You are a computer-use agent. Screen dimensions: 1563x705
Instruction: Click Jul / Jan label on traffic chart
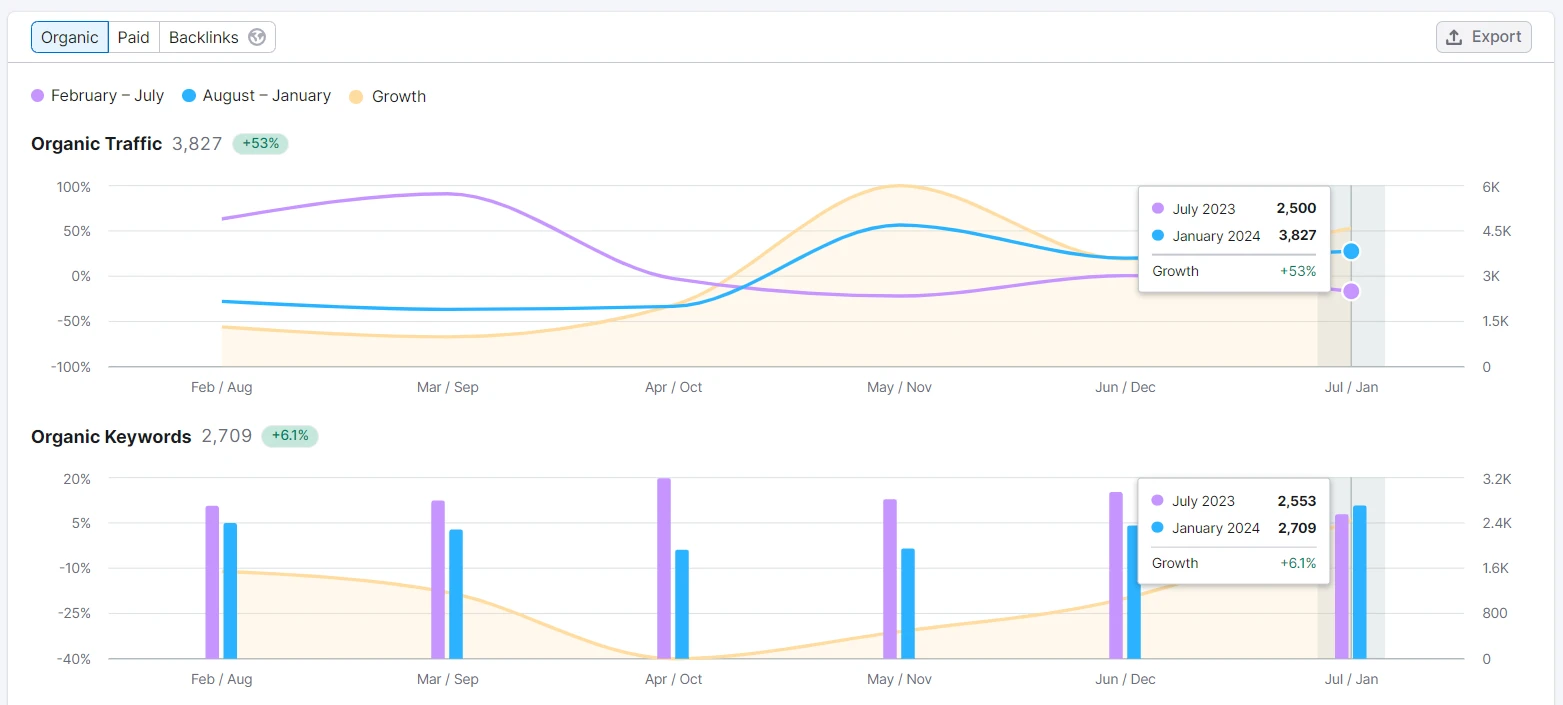click(1351, 387)
